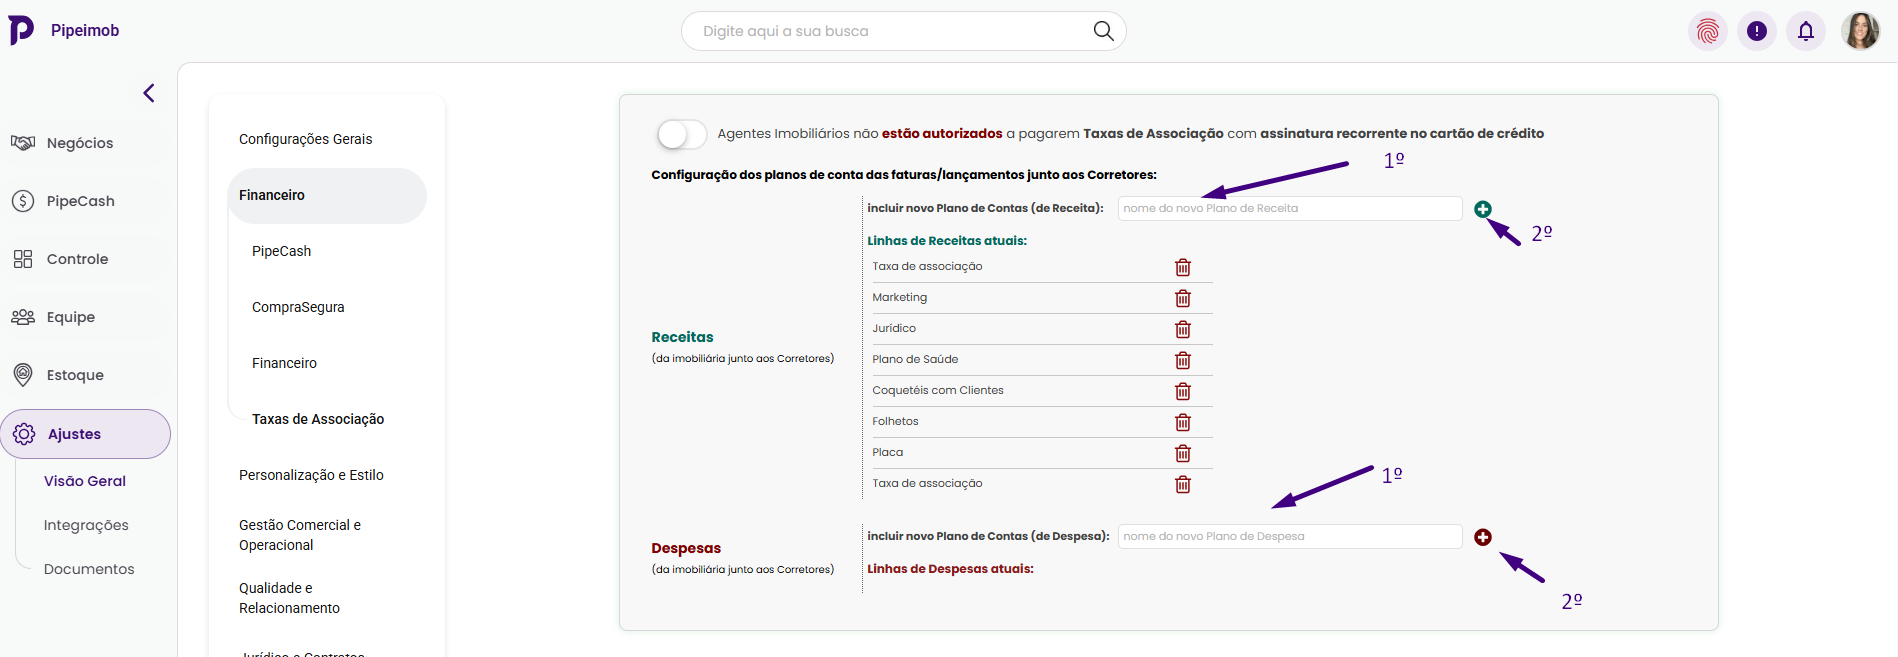Delete the Folhetos revenue line
1898x657 pixels.
pyautogui.click(x=1183, y=422)
